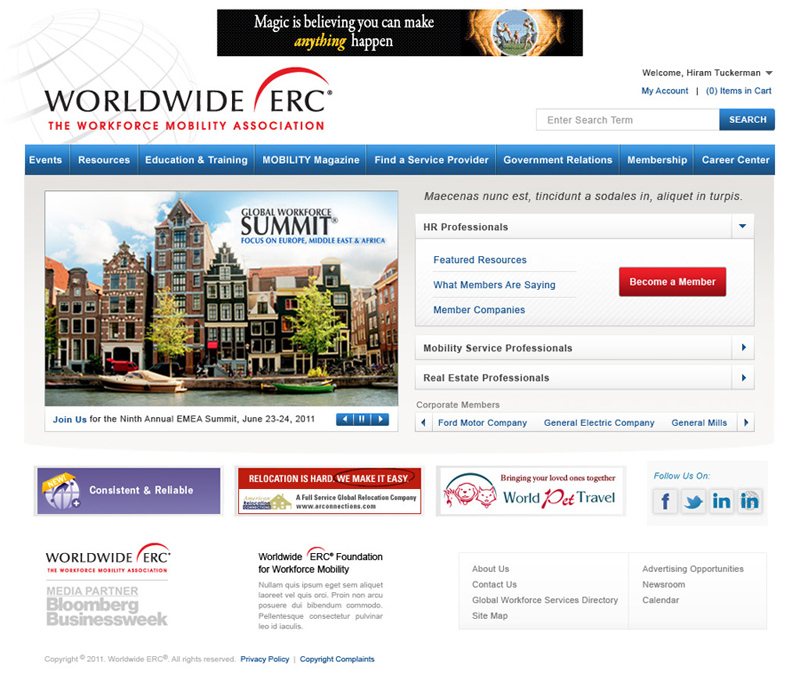Select Find a Service Provider in the navigation
The image size is (800, 682).
tap(431, 160)
